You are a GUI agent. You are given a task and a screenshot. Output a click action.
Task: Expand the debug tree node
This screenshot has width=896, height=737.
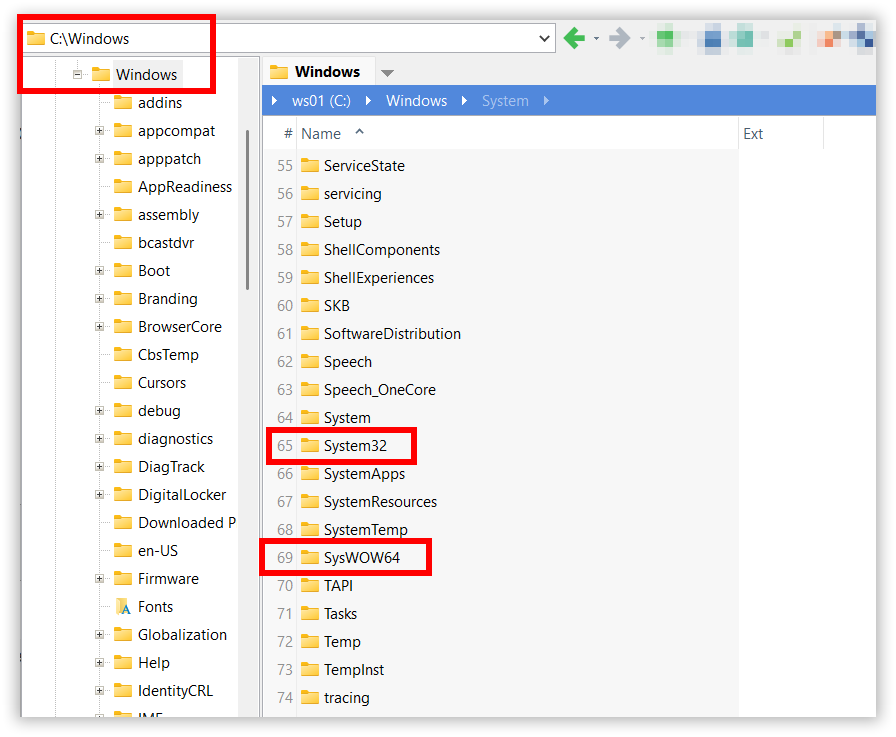point(99,411)
